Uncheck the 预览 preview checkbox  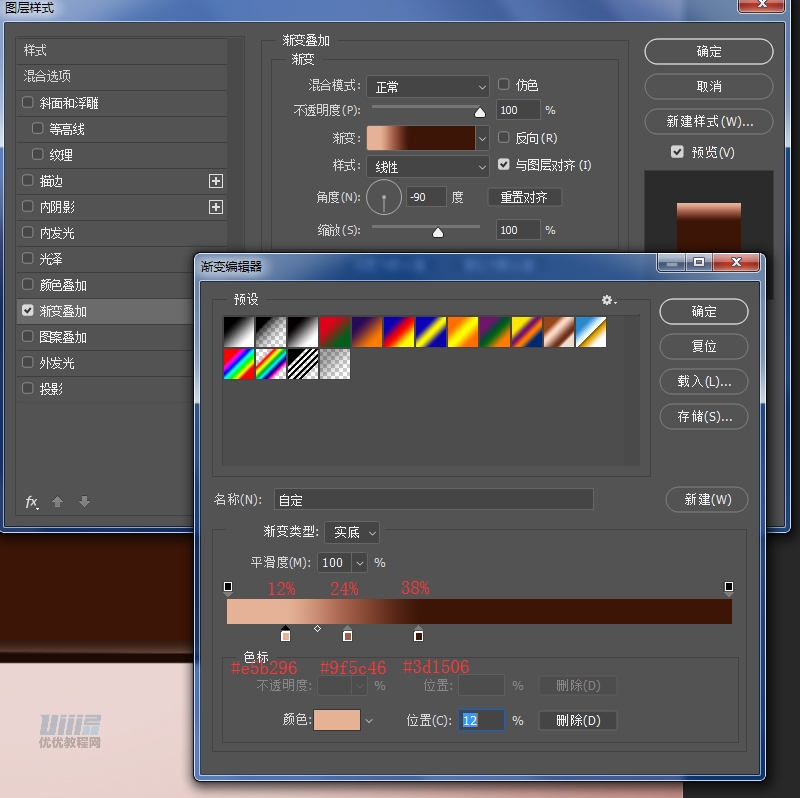point(677,152)
